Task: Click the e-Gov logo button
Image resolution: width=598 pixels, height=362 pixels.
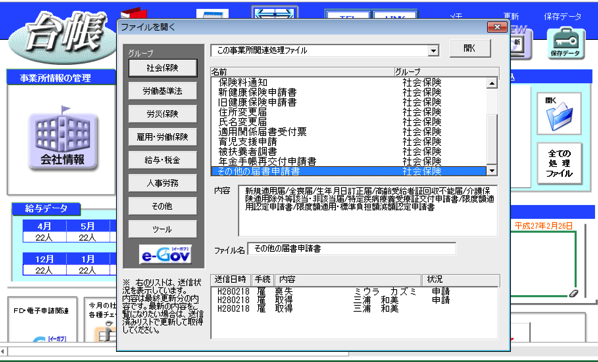Action: click(166, 254)
